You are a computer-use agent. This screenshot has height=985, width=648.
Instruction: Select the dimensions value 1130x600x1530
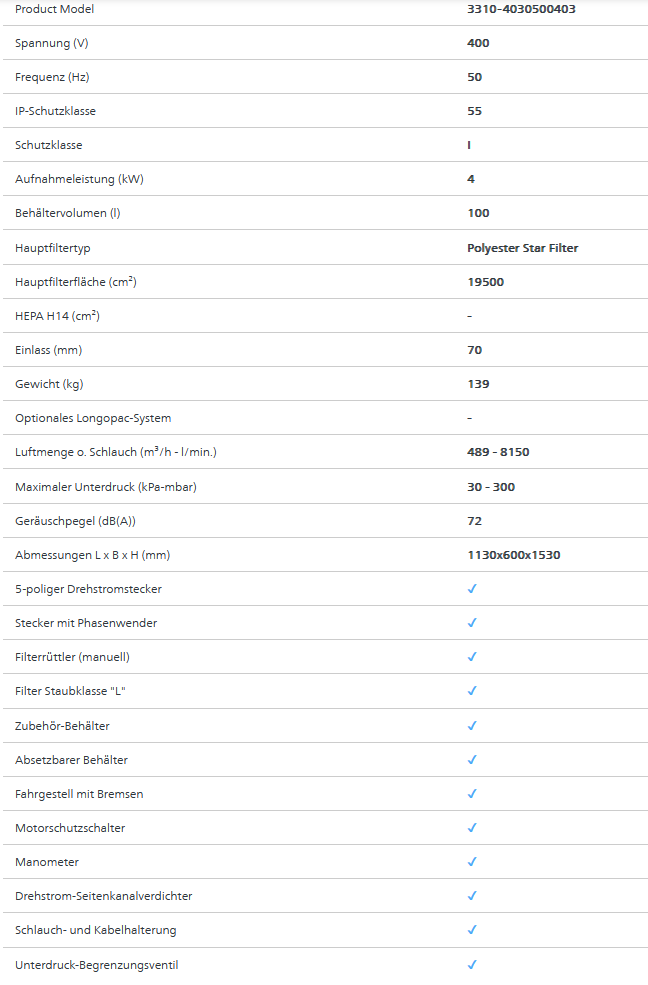coord(514,555)
